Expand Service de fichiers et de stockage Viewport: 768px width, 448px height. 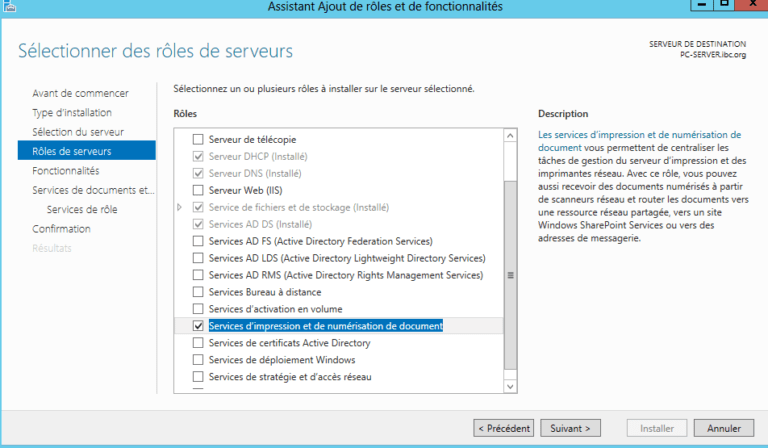pyautogui.click(x=180, y=207)
